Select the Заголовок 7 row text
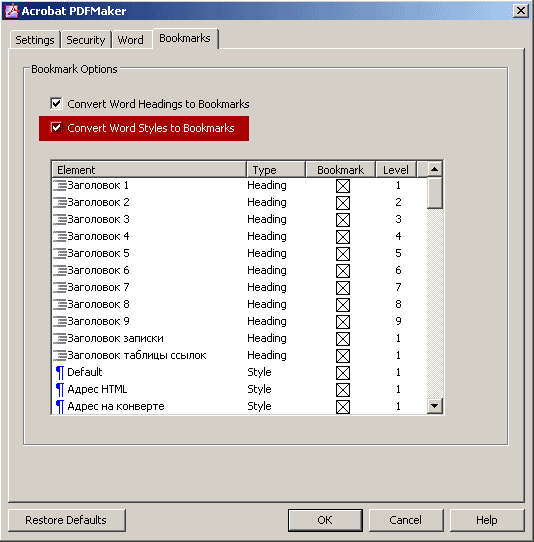 pos(98,287)
